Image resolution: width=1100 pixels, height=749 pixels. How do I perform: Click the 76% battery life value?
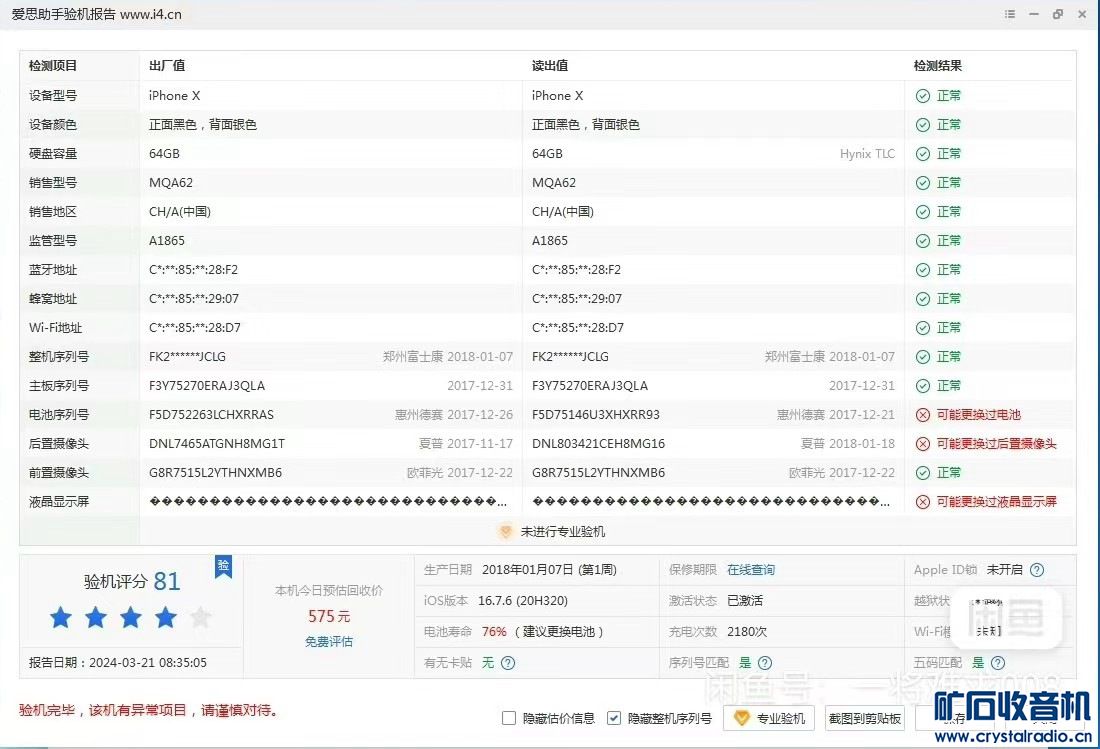coord(494,632)
